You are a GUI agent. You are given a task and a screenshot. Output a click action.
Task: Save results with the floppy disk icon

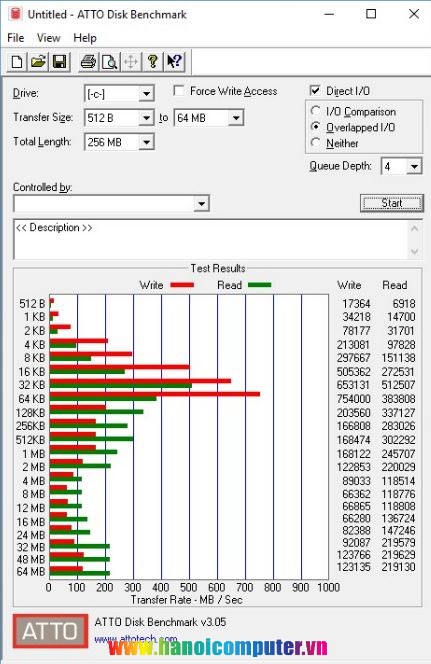(59, 62)
